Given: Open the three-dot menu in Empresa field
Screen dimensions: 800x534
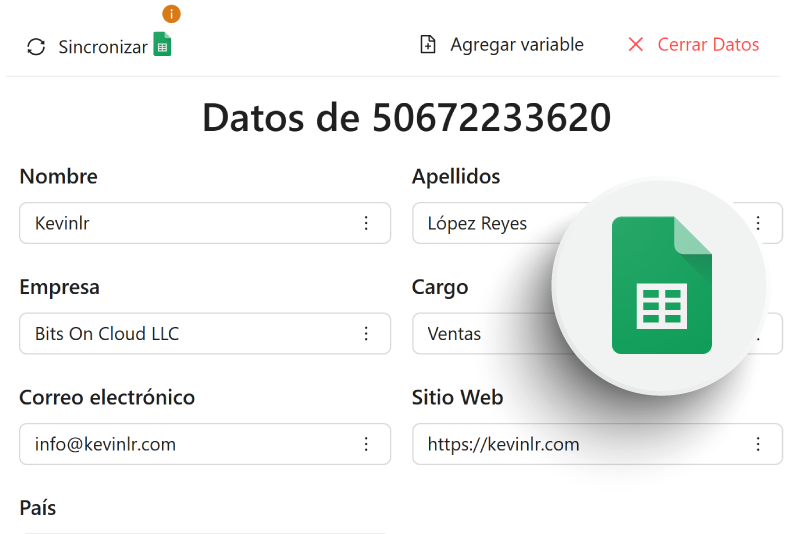Looking at the screenshot, I should 366,334.
